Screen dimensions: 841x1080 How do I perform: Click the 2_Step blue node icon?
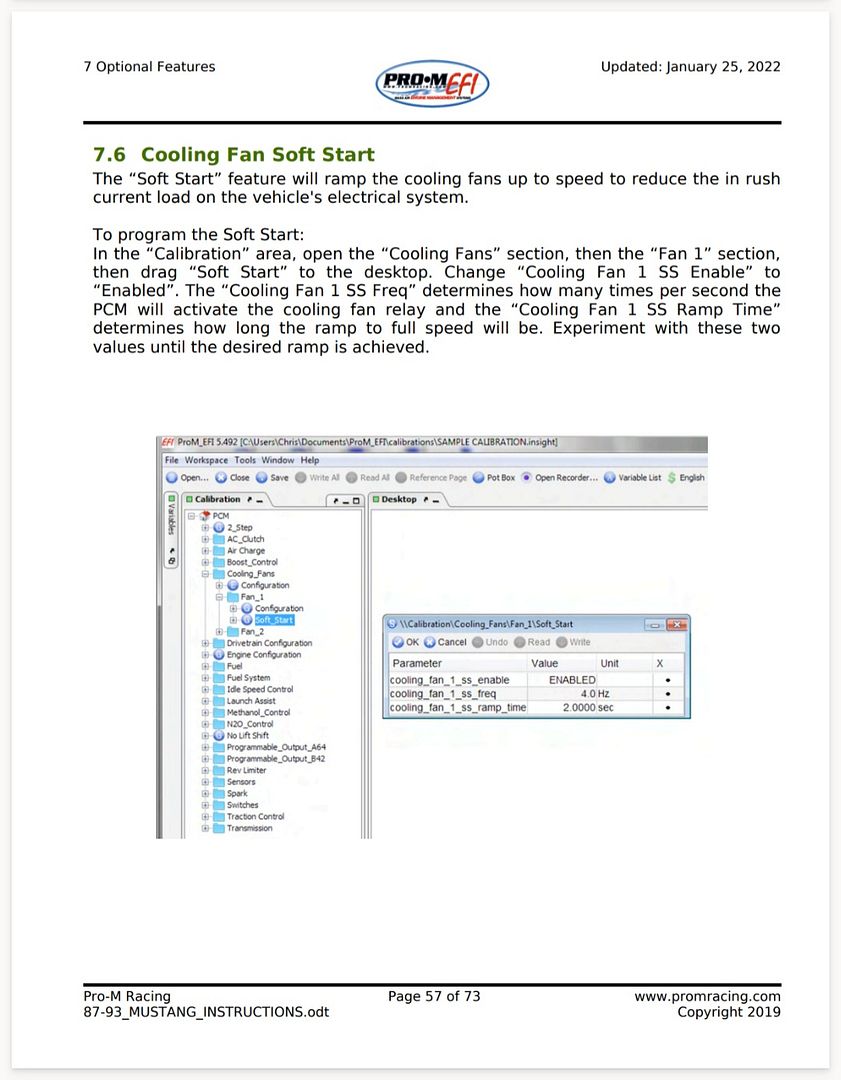(x=219, y=528)
